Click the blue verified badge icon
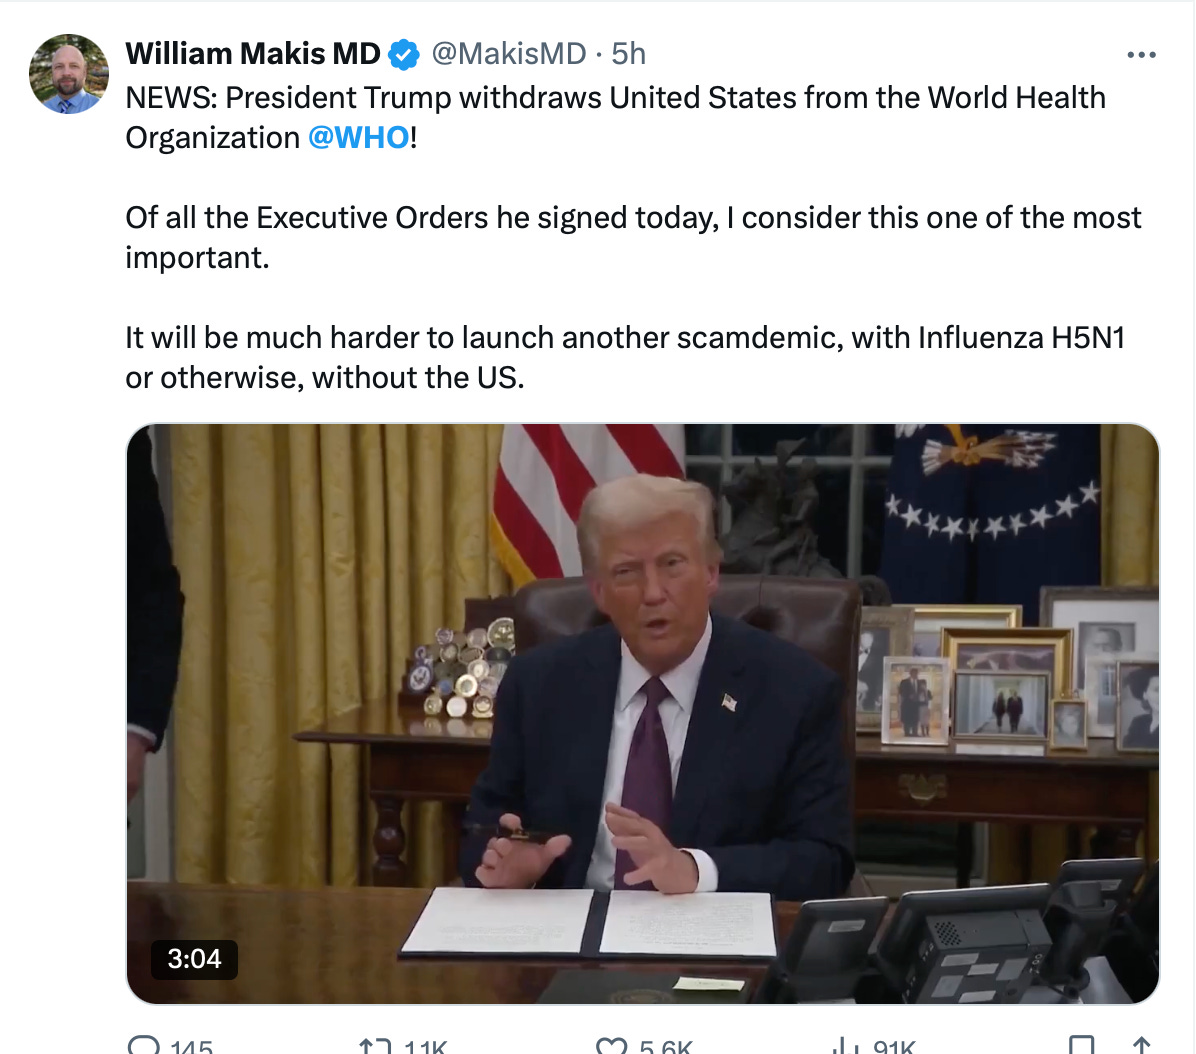Screen dimensions: 1196x1054 click(403, 55)
